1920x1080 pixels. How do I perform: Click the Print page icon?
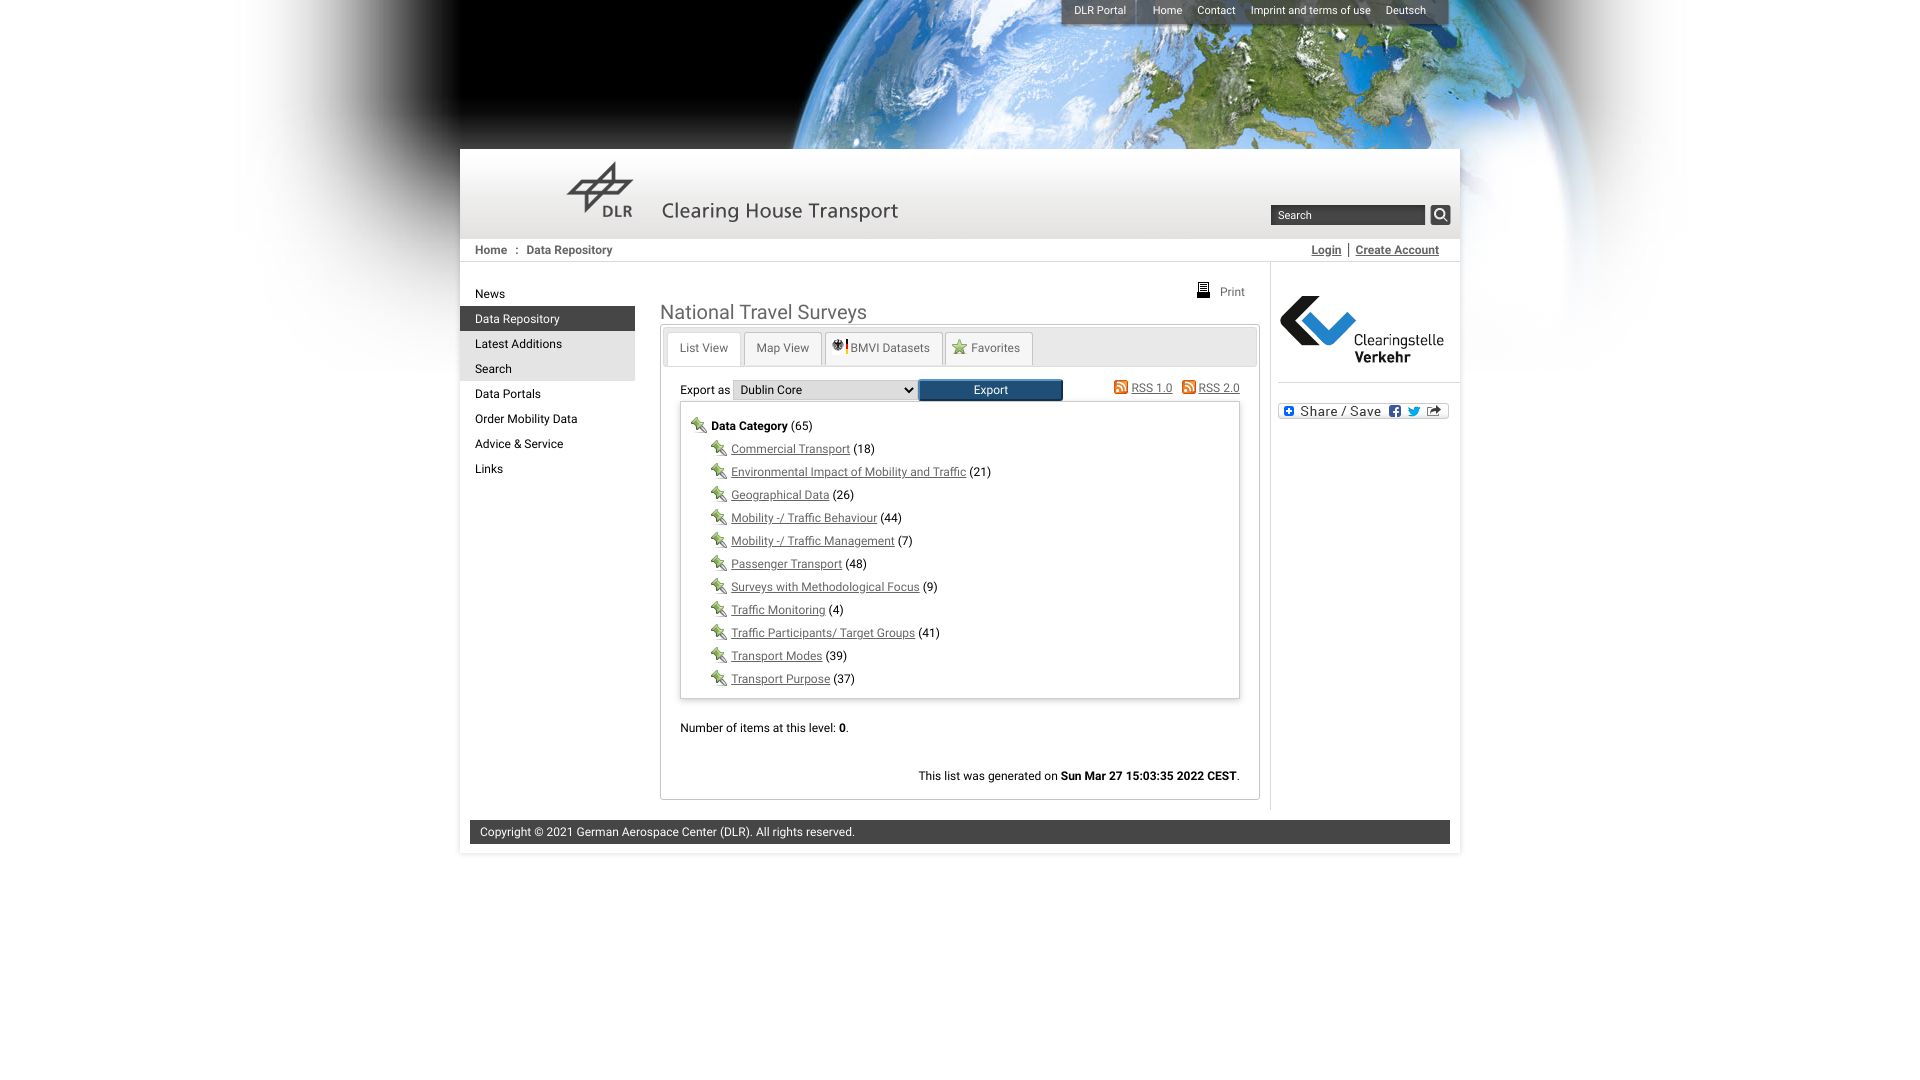coord(1203,289)
